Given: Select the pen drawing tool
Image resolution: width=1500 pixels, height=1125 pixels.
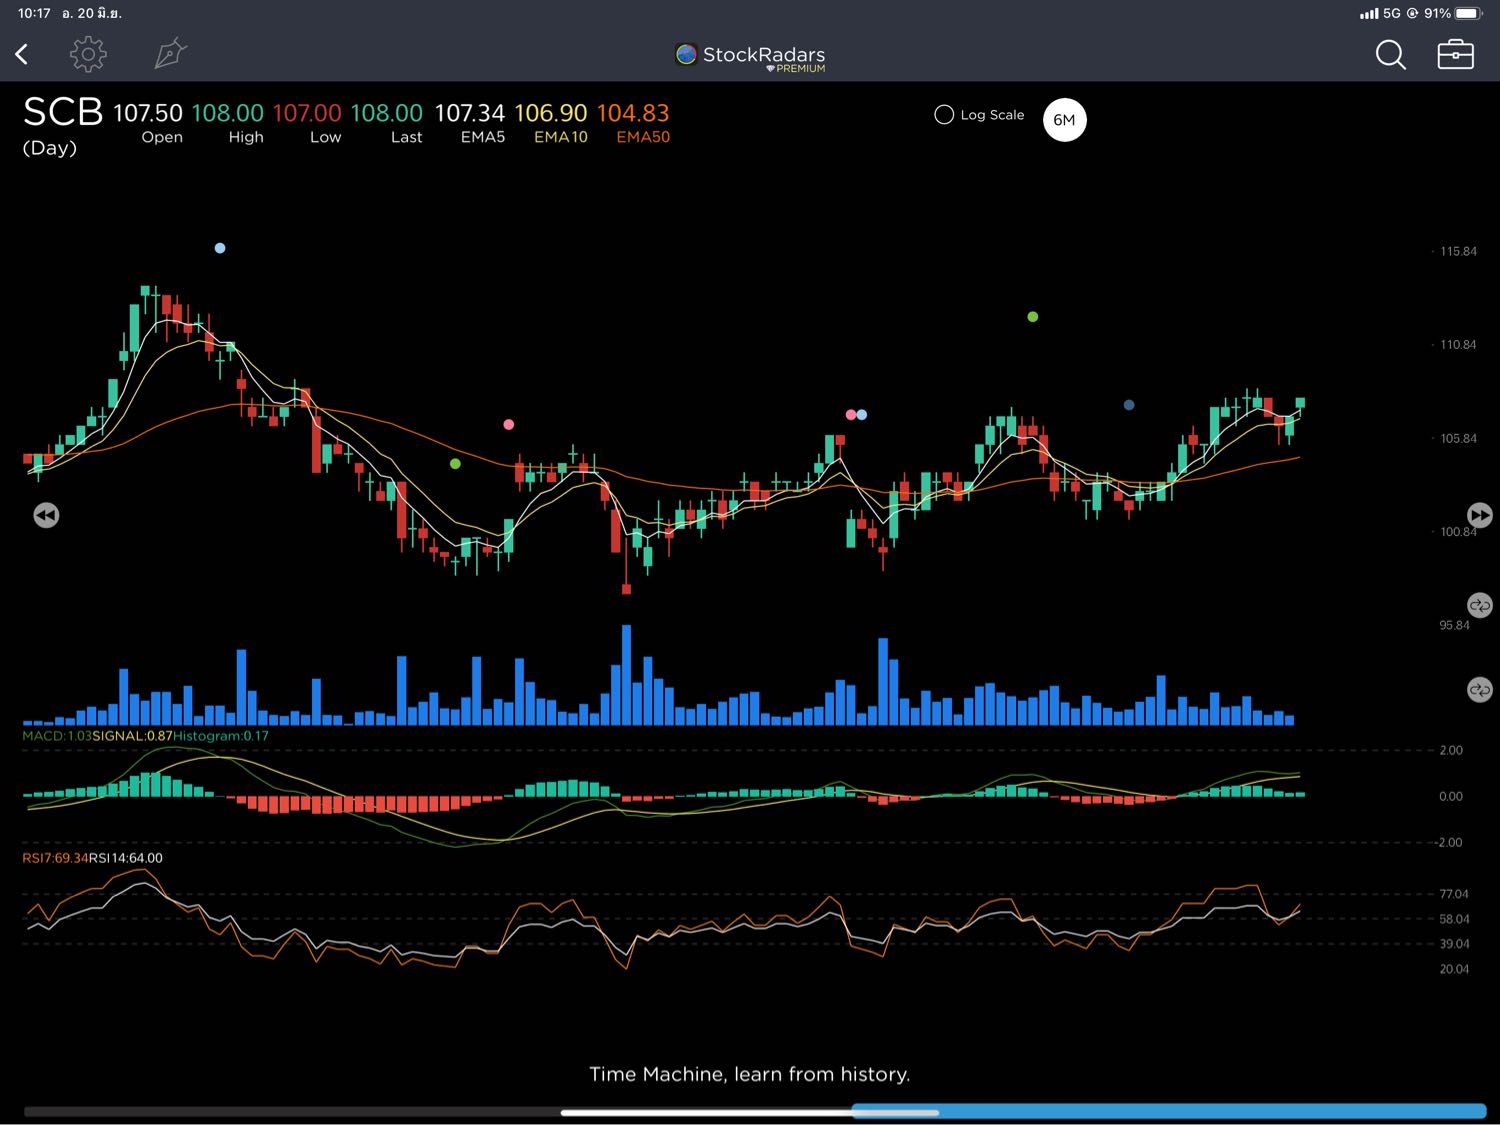Looking at the screenshot, I should click(170, 54).
